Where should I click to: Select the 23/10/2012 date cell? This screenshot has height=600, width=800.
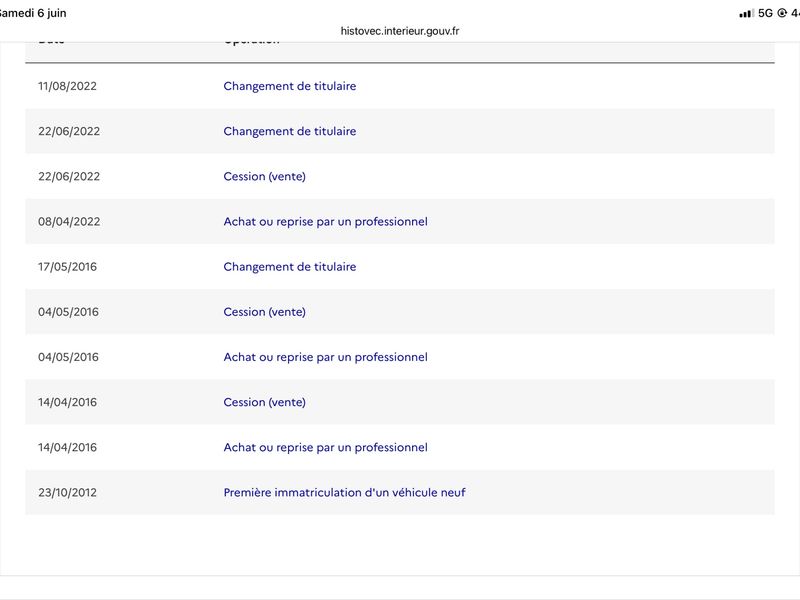(67, 492)
